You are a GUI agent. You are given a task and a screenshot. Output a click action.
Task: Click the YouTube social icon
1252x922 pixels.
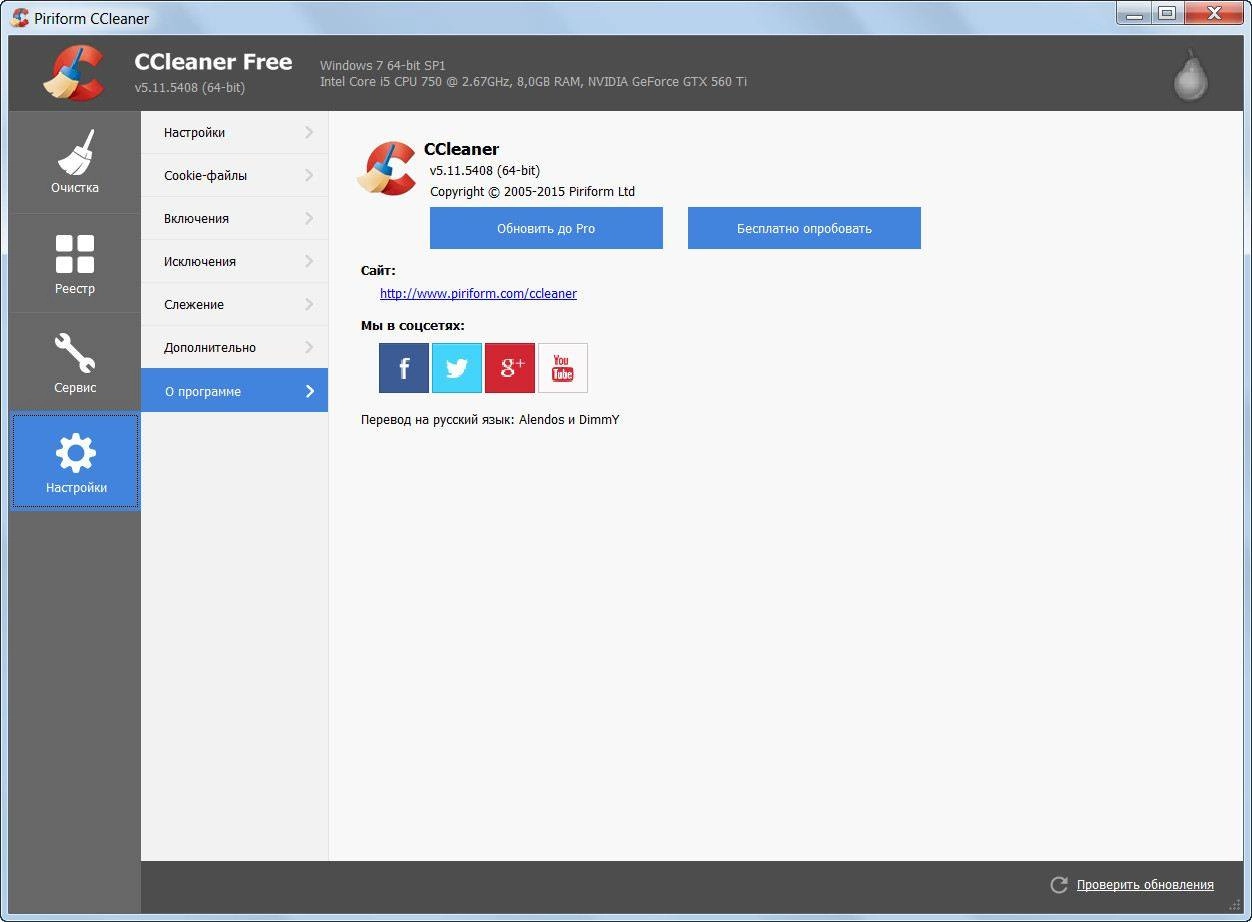(563, 368)
